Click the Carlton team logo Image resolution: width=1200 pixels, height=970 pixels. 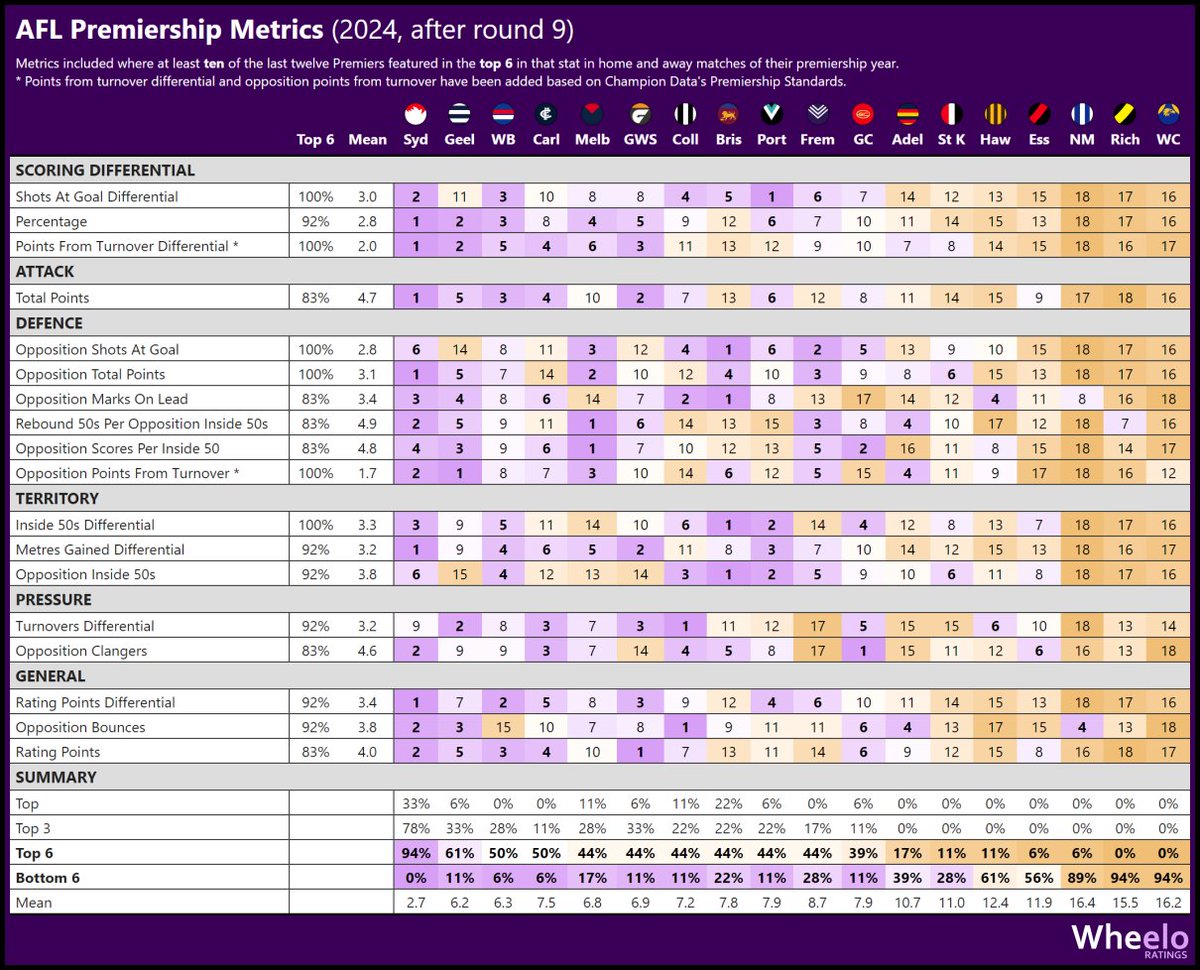coord(546,113)
